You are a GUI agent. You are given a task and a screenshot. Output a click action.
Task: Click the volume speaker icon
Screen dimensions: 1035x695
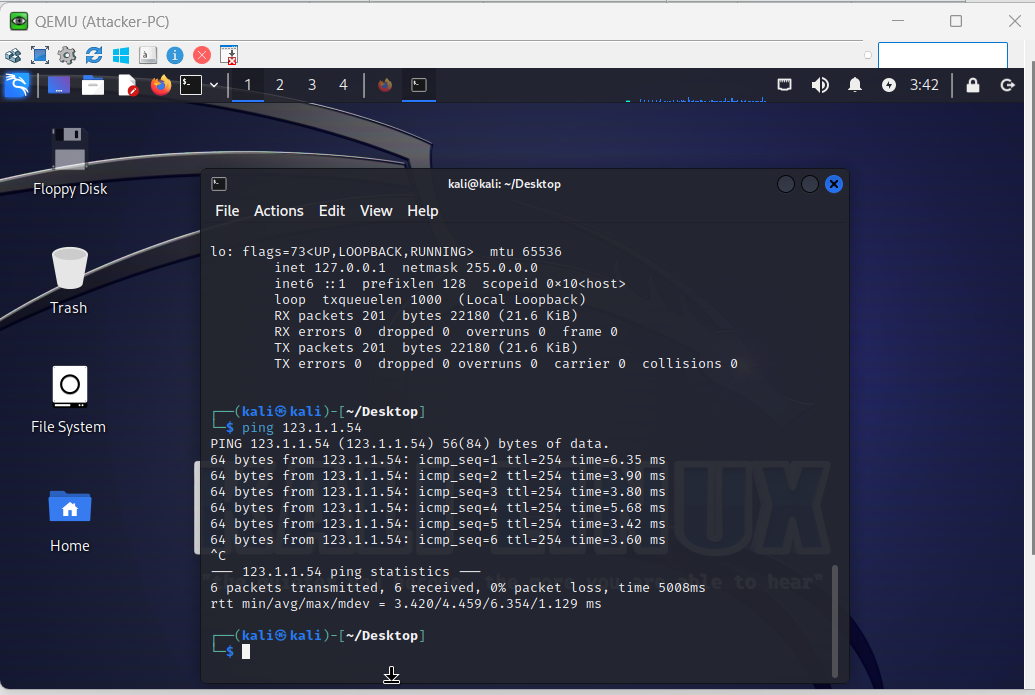click(820, 85)
